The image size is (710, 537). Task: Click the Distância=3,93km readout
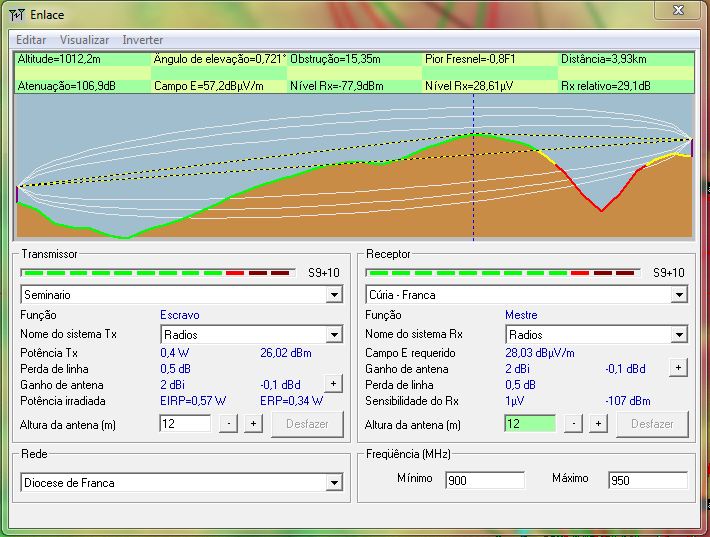(604, 59)
